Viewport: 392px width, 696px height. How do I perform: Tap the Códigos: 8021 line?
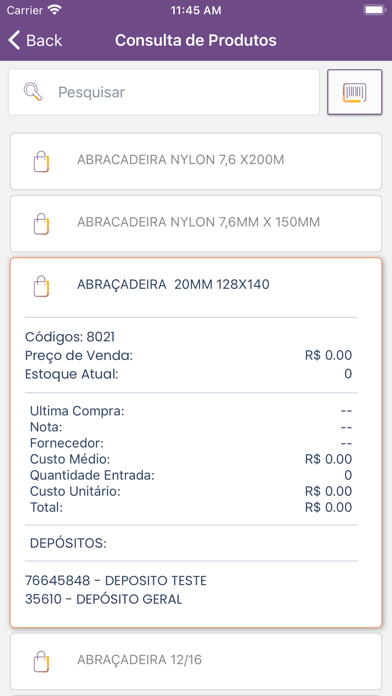(70, 337)
